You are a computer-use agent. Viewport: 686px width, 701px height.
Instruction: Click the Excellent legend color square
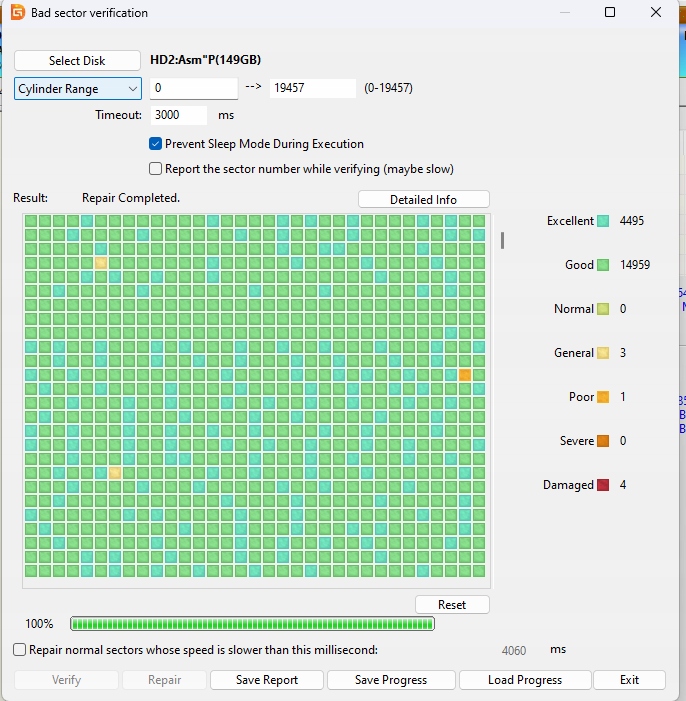[x=603, y=221]
